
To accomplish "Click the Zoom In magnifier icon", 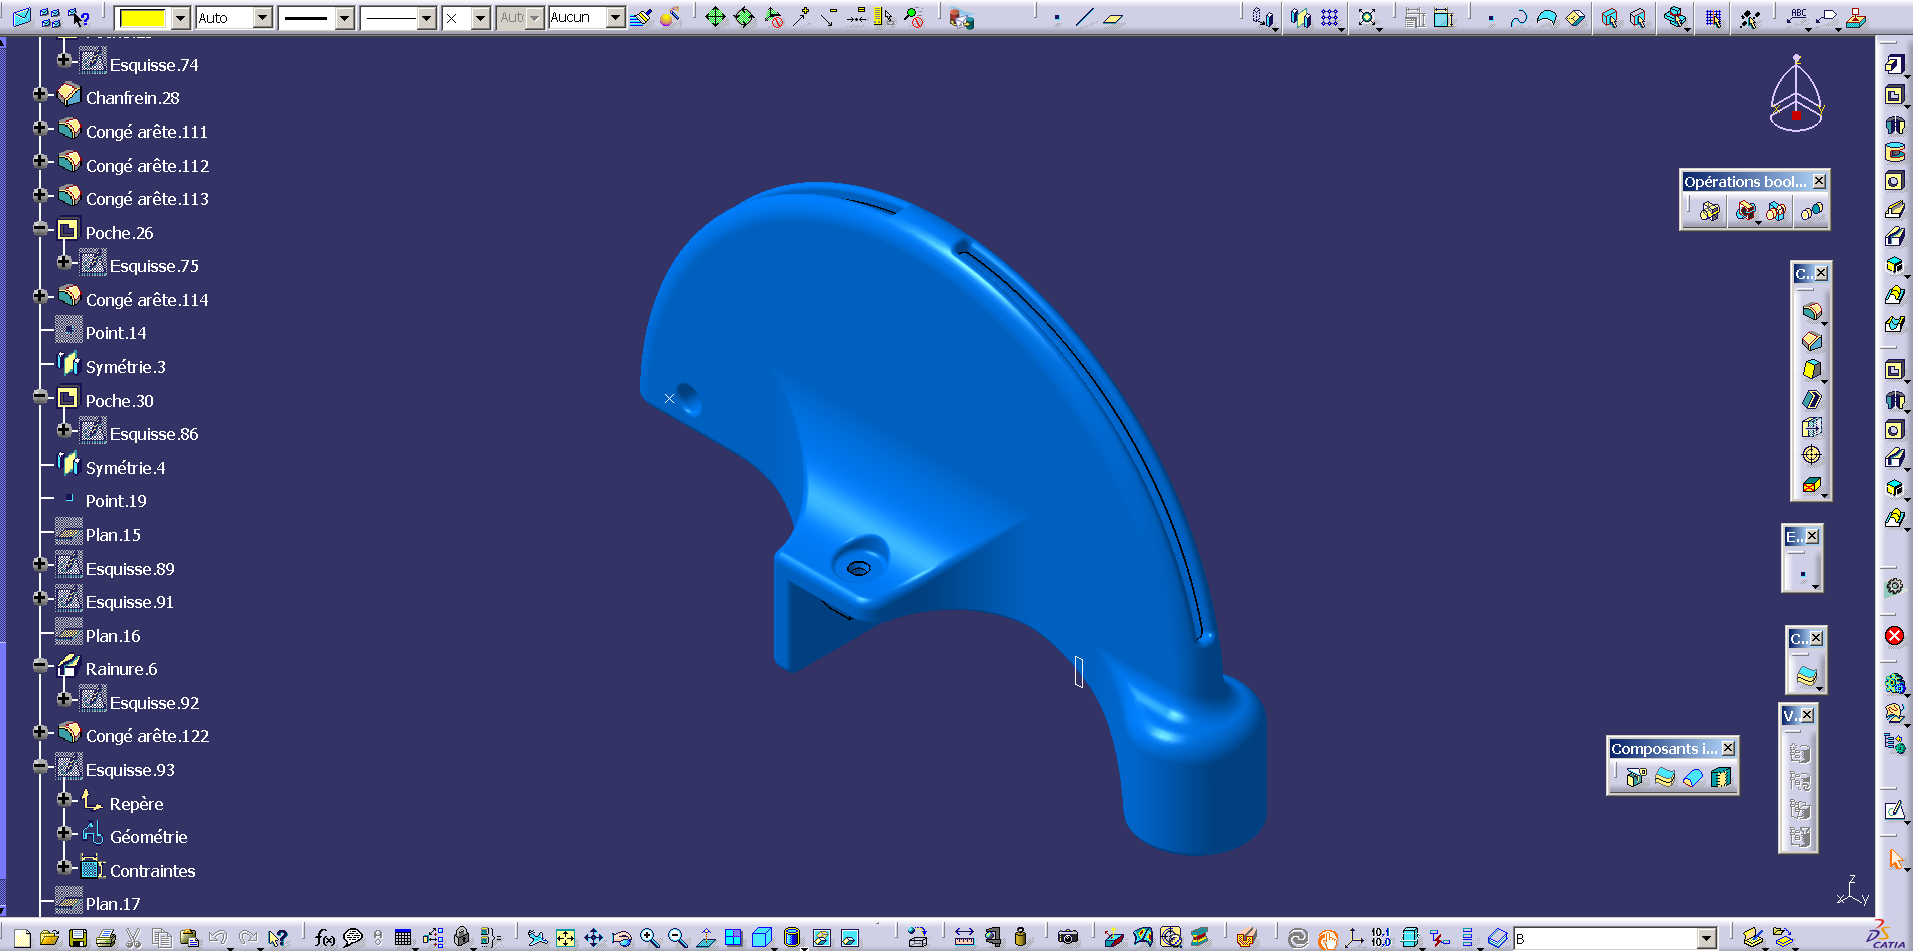I will point(649,938).
